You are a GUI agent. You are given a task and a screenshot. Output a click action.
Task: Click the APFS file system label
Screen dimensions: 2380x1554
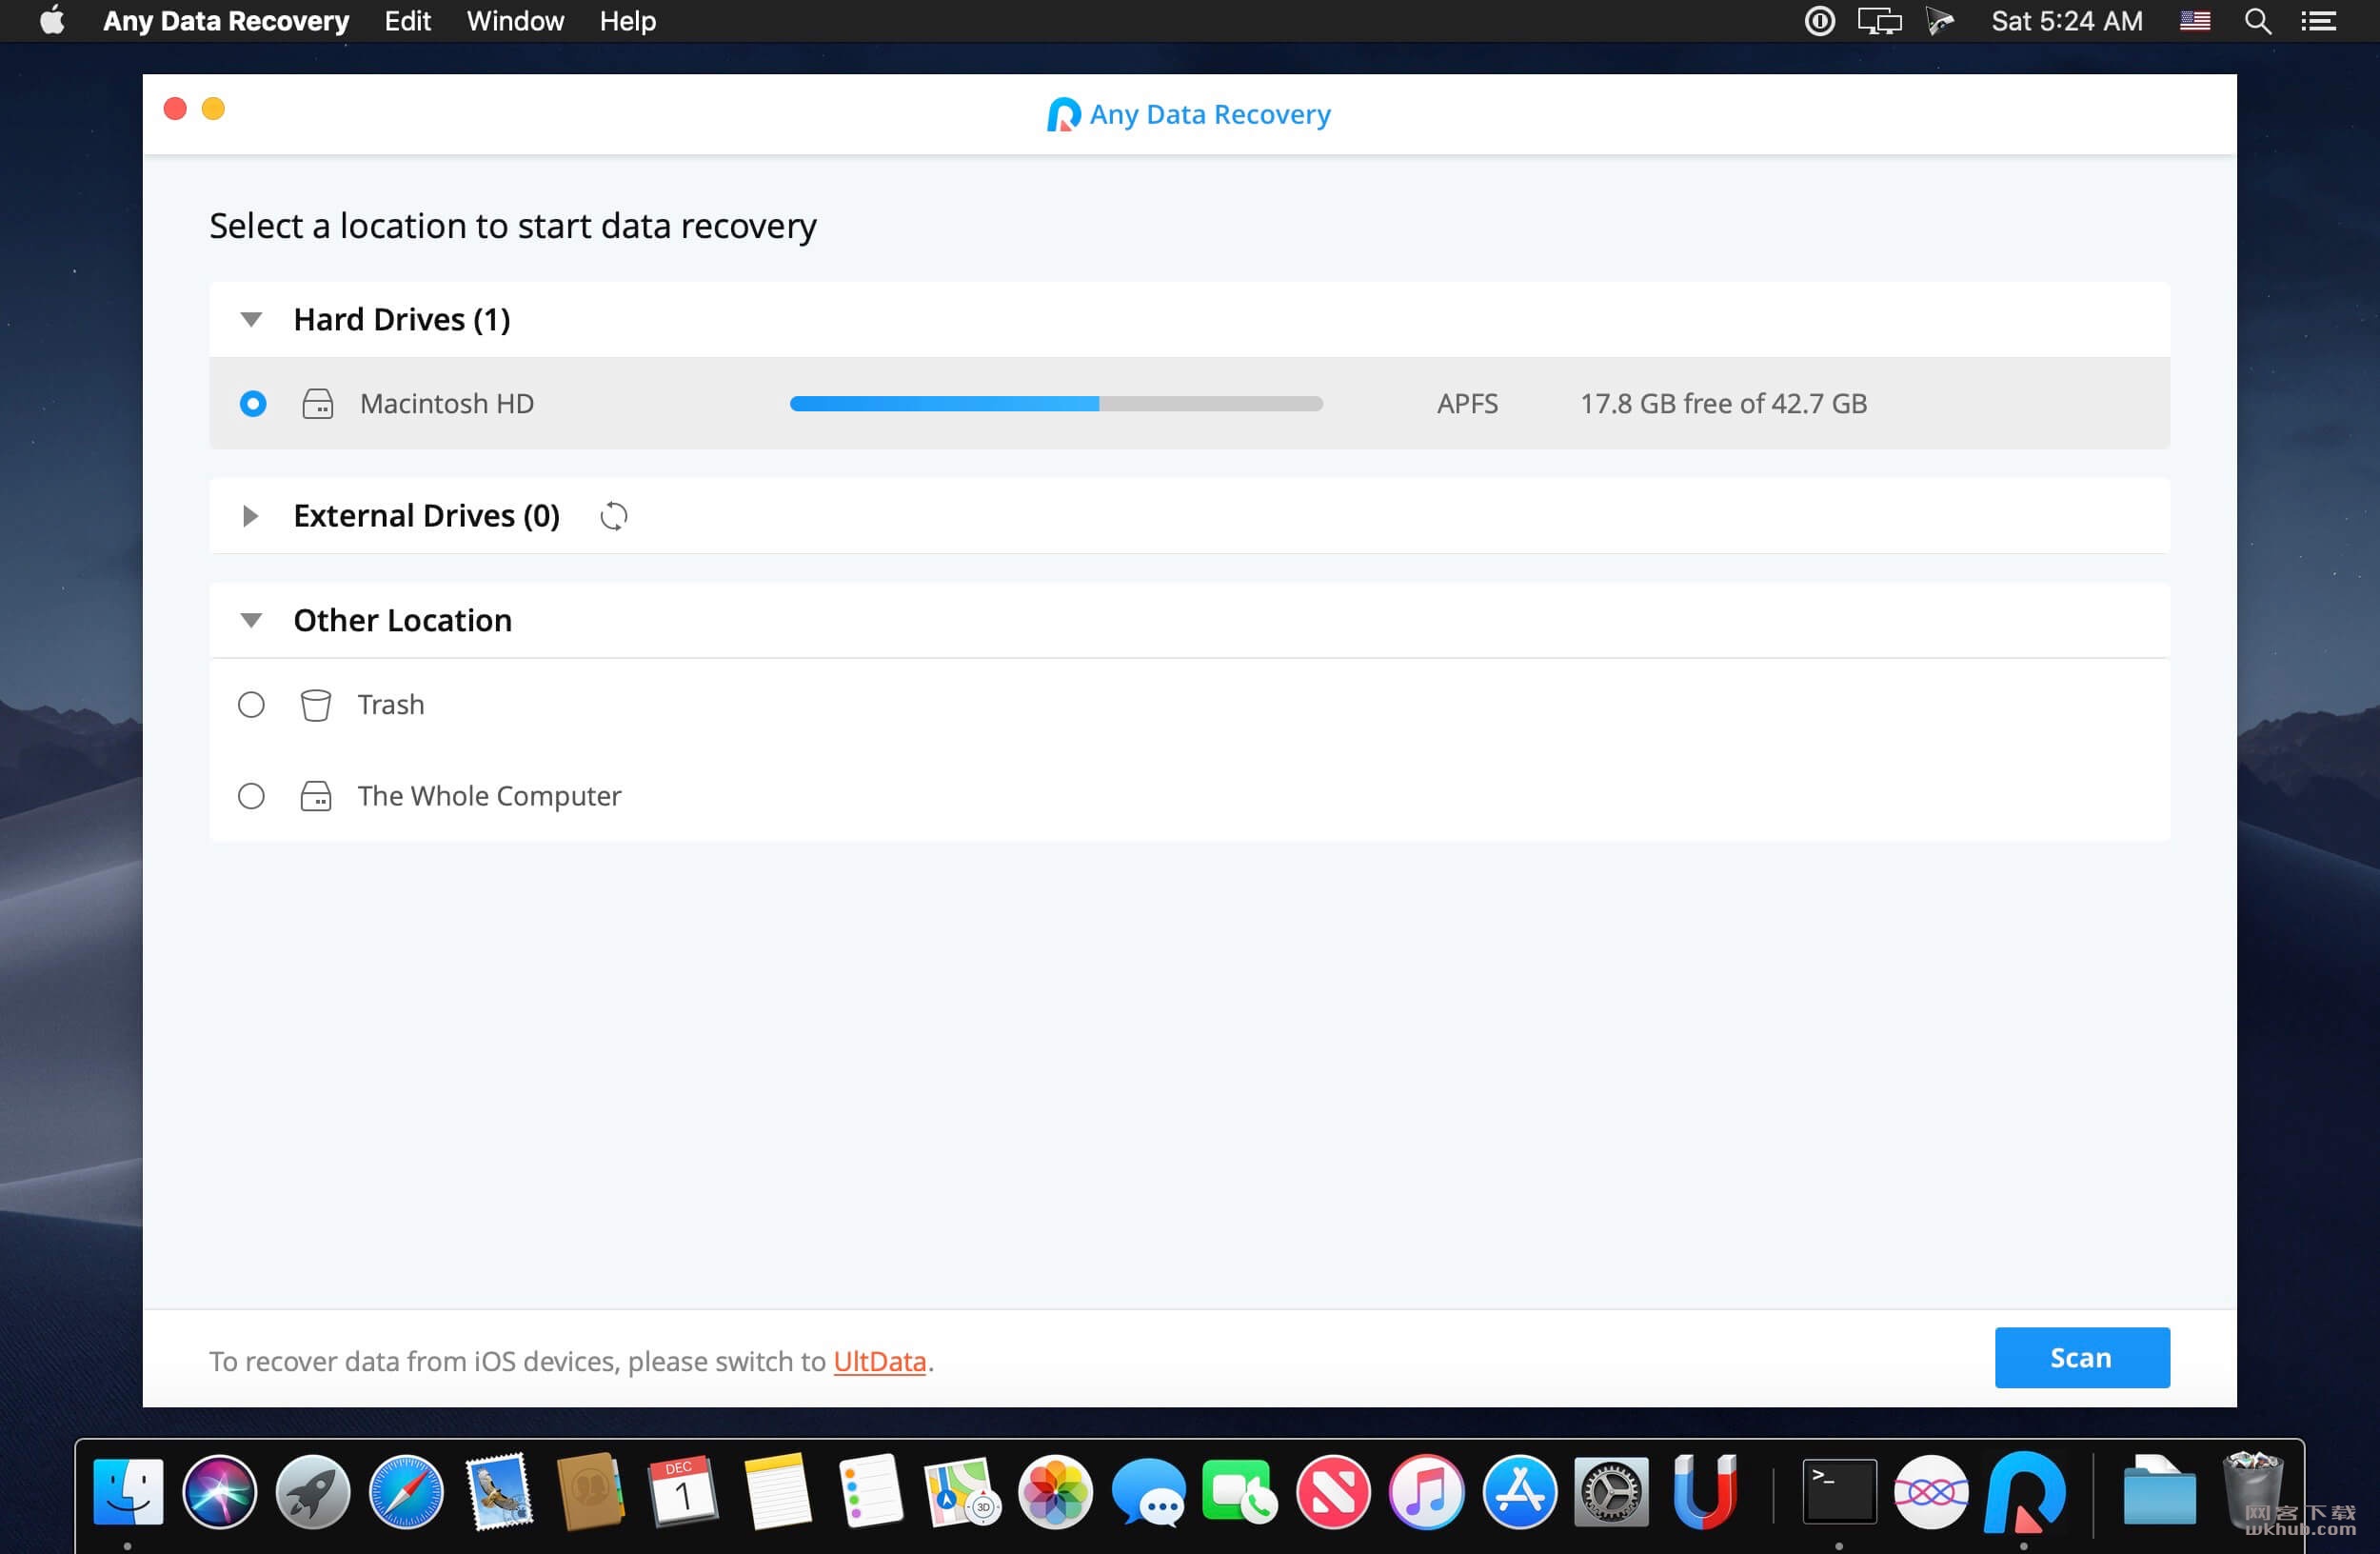pos(1467,403)
